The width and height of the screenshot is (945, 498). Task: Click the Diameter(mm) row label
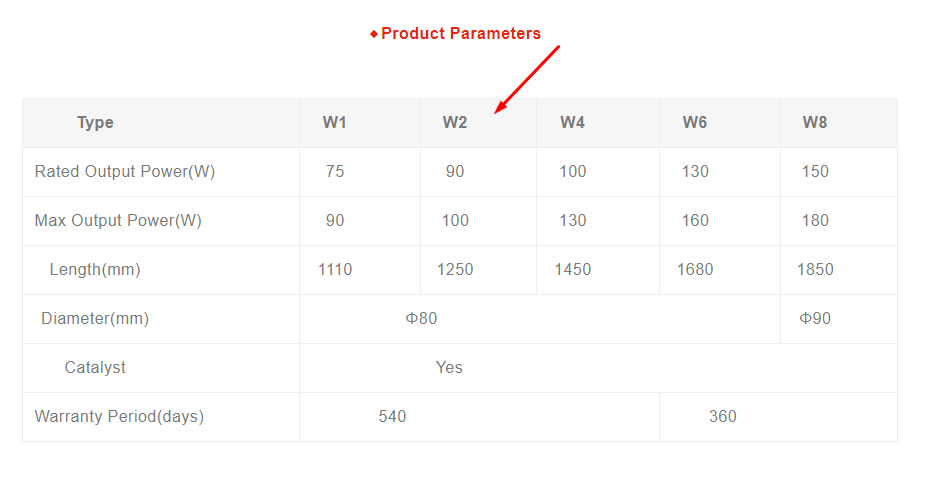tap(95, 318)
